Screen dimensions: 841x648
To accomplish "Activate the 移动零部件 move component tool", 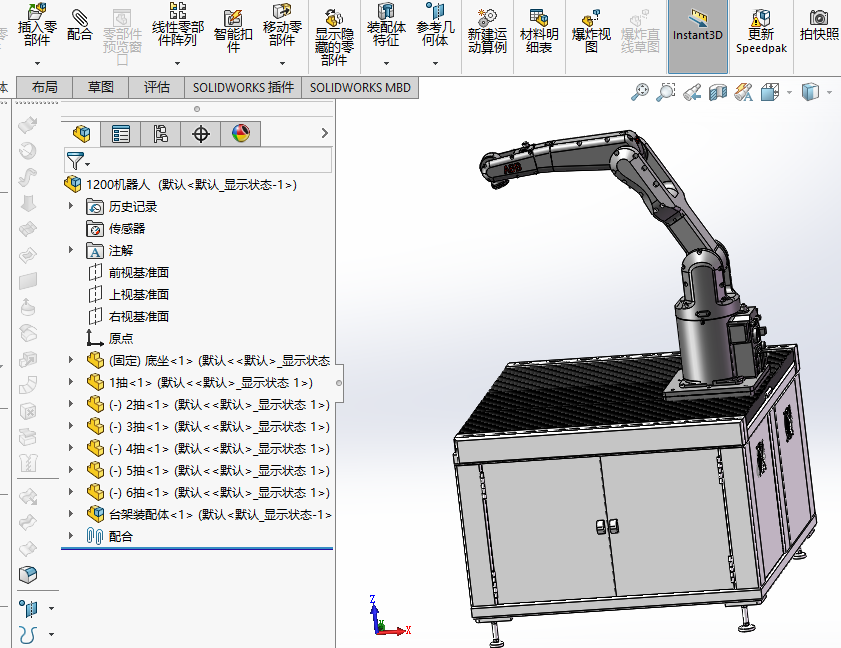I will tap(282, 25).
